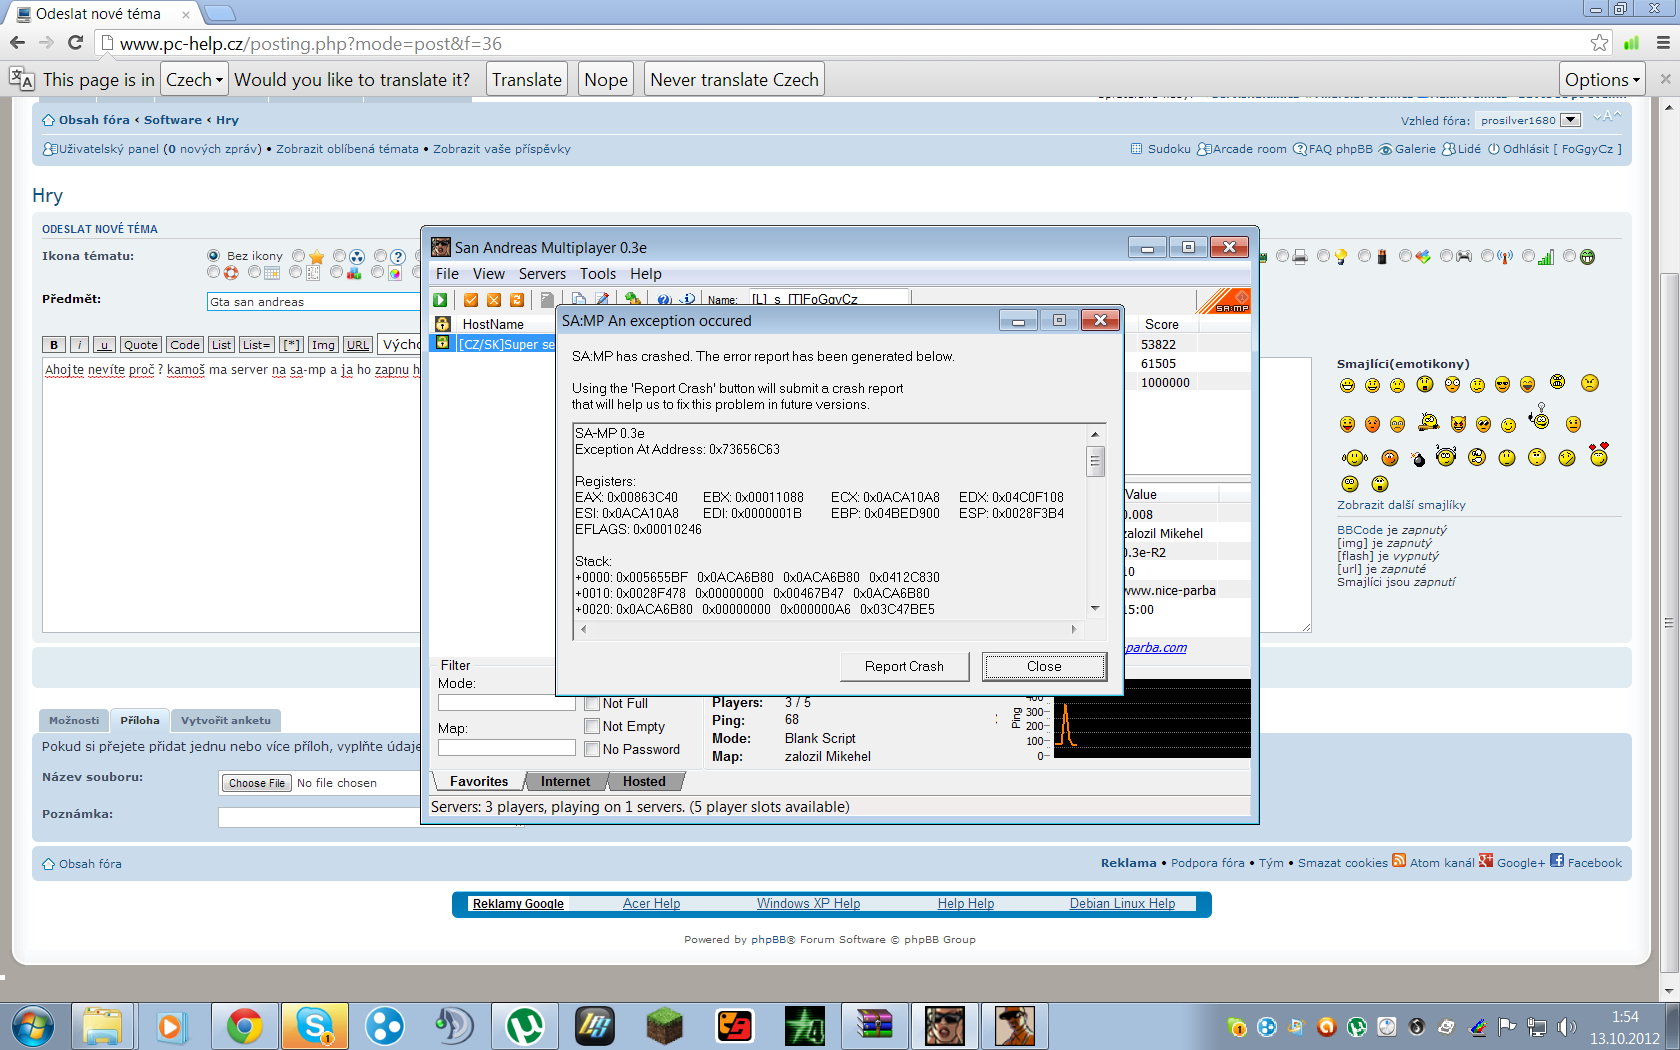Image resolution: width=1680 pixels, height=1050 pixels.
Task: Click the orange checkmark add-server icon in SA-MP toolbar
Action: (x=471, y=300)
